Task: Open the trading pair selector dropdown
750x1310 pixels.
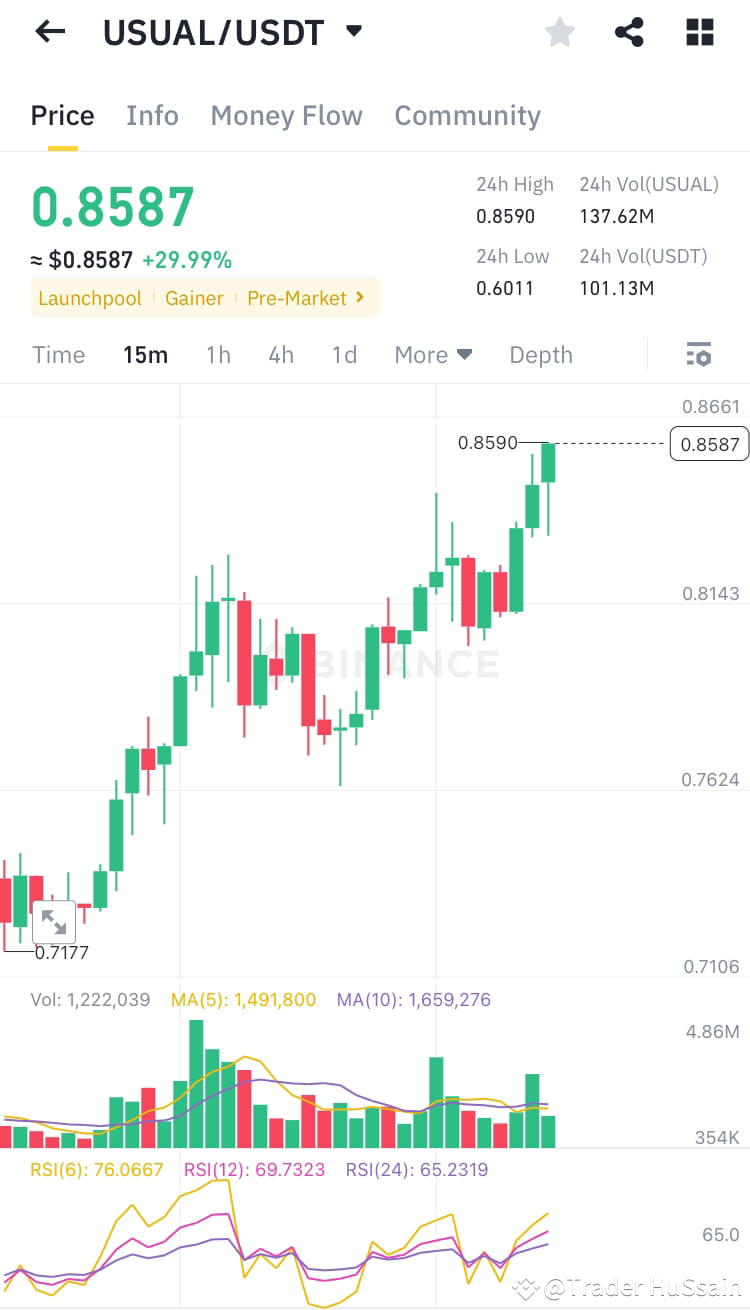Action: (x=354, y=31)
